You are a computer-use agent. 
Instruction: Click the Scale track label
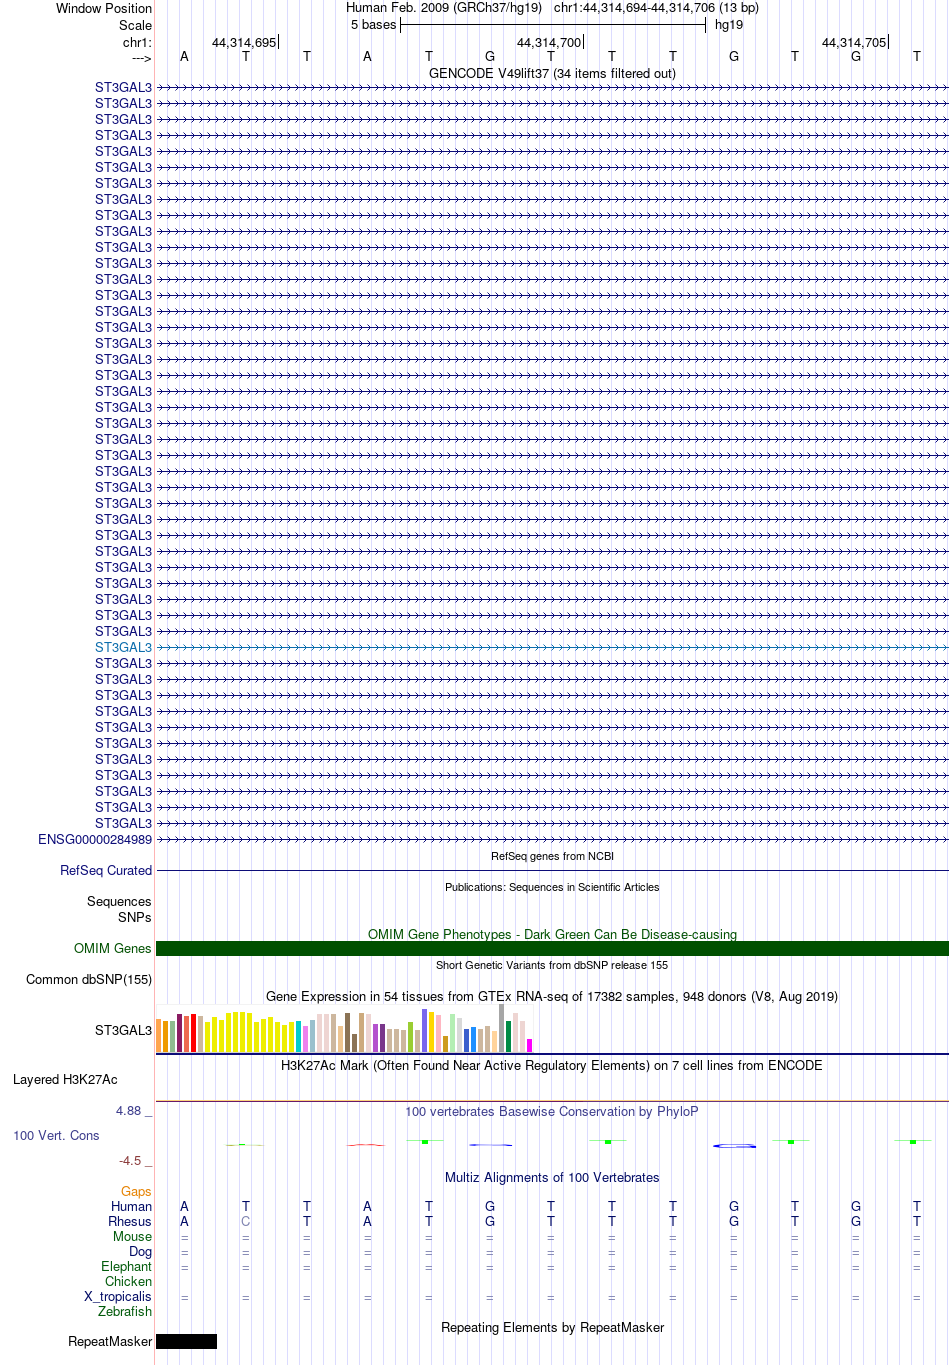pyautogui.click(x=136, y=25)
